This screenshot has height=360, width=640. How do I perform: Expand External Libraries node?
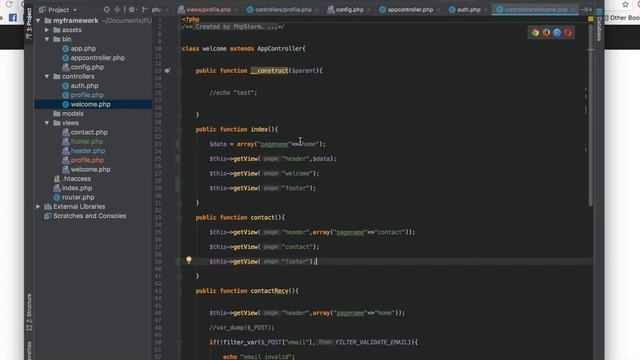38,207
